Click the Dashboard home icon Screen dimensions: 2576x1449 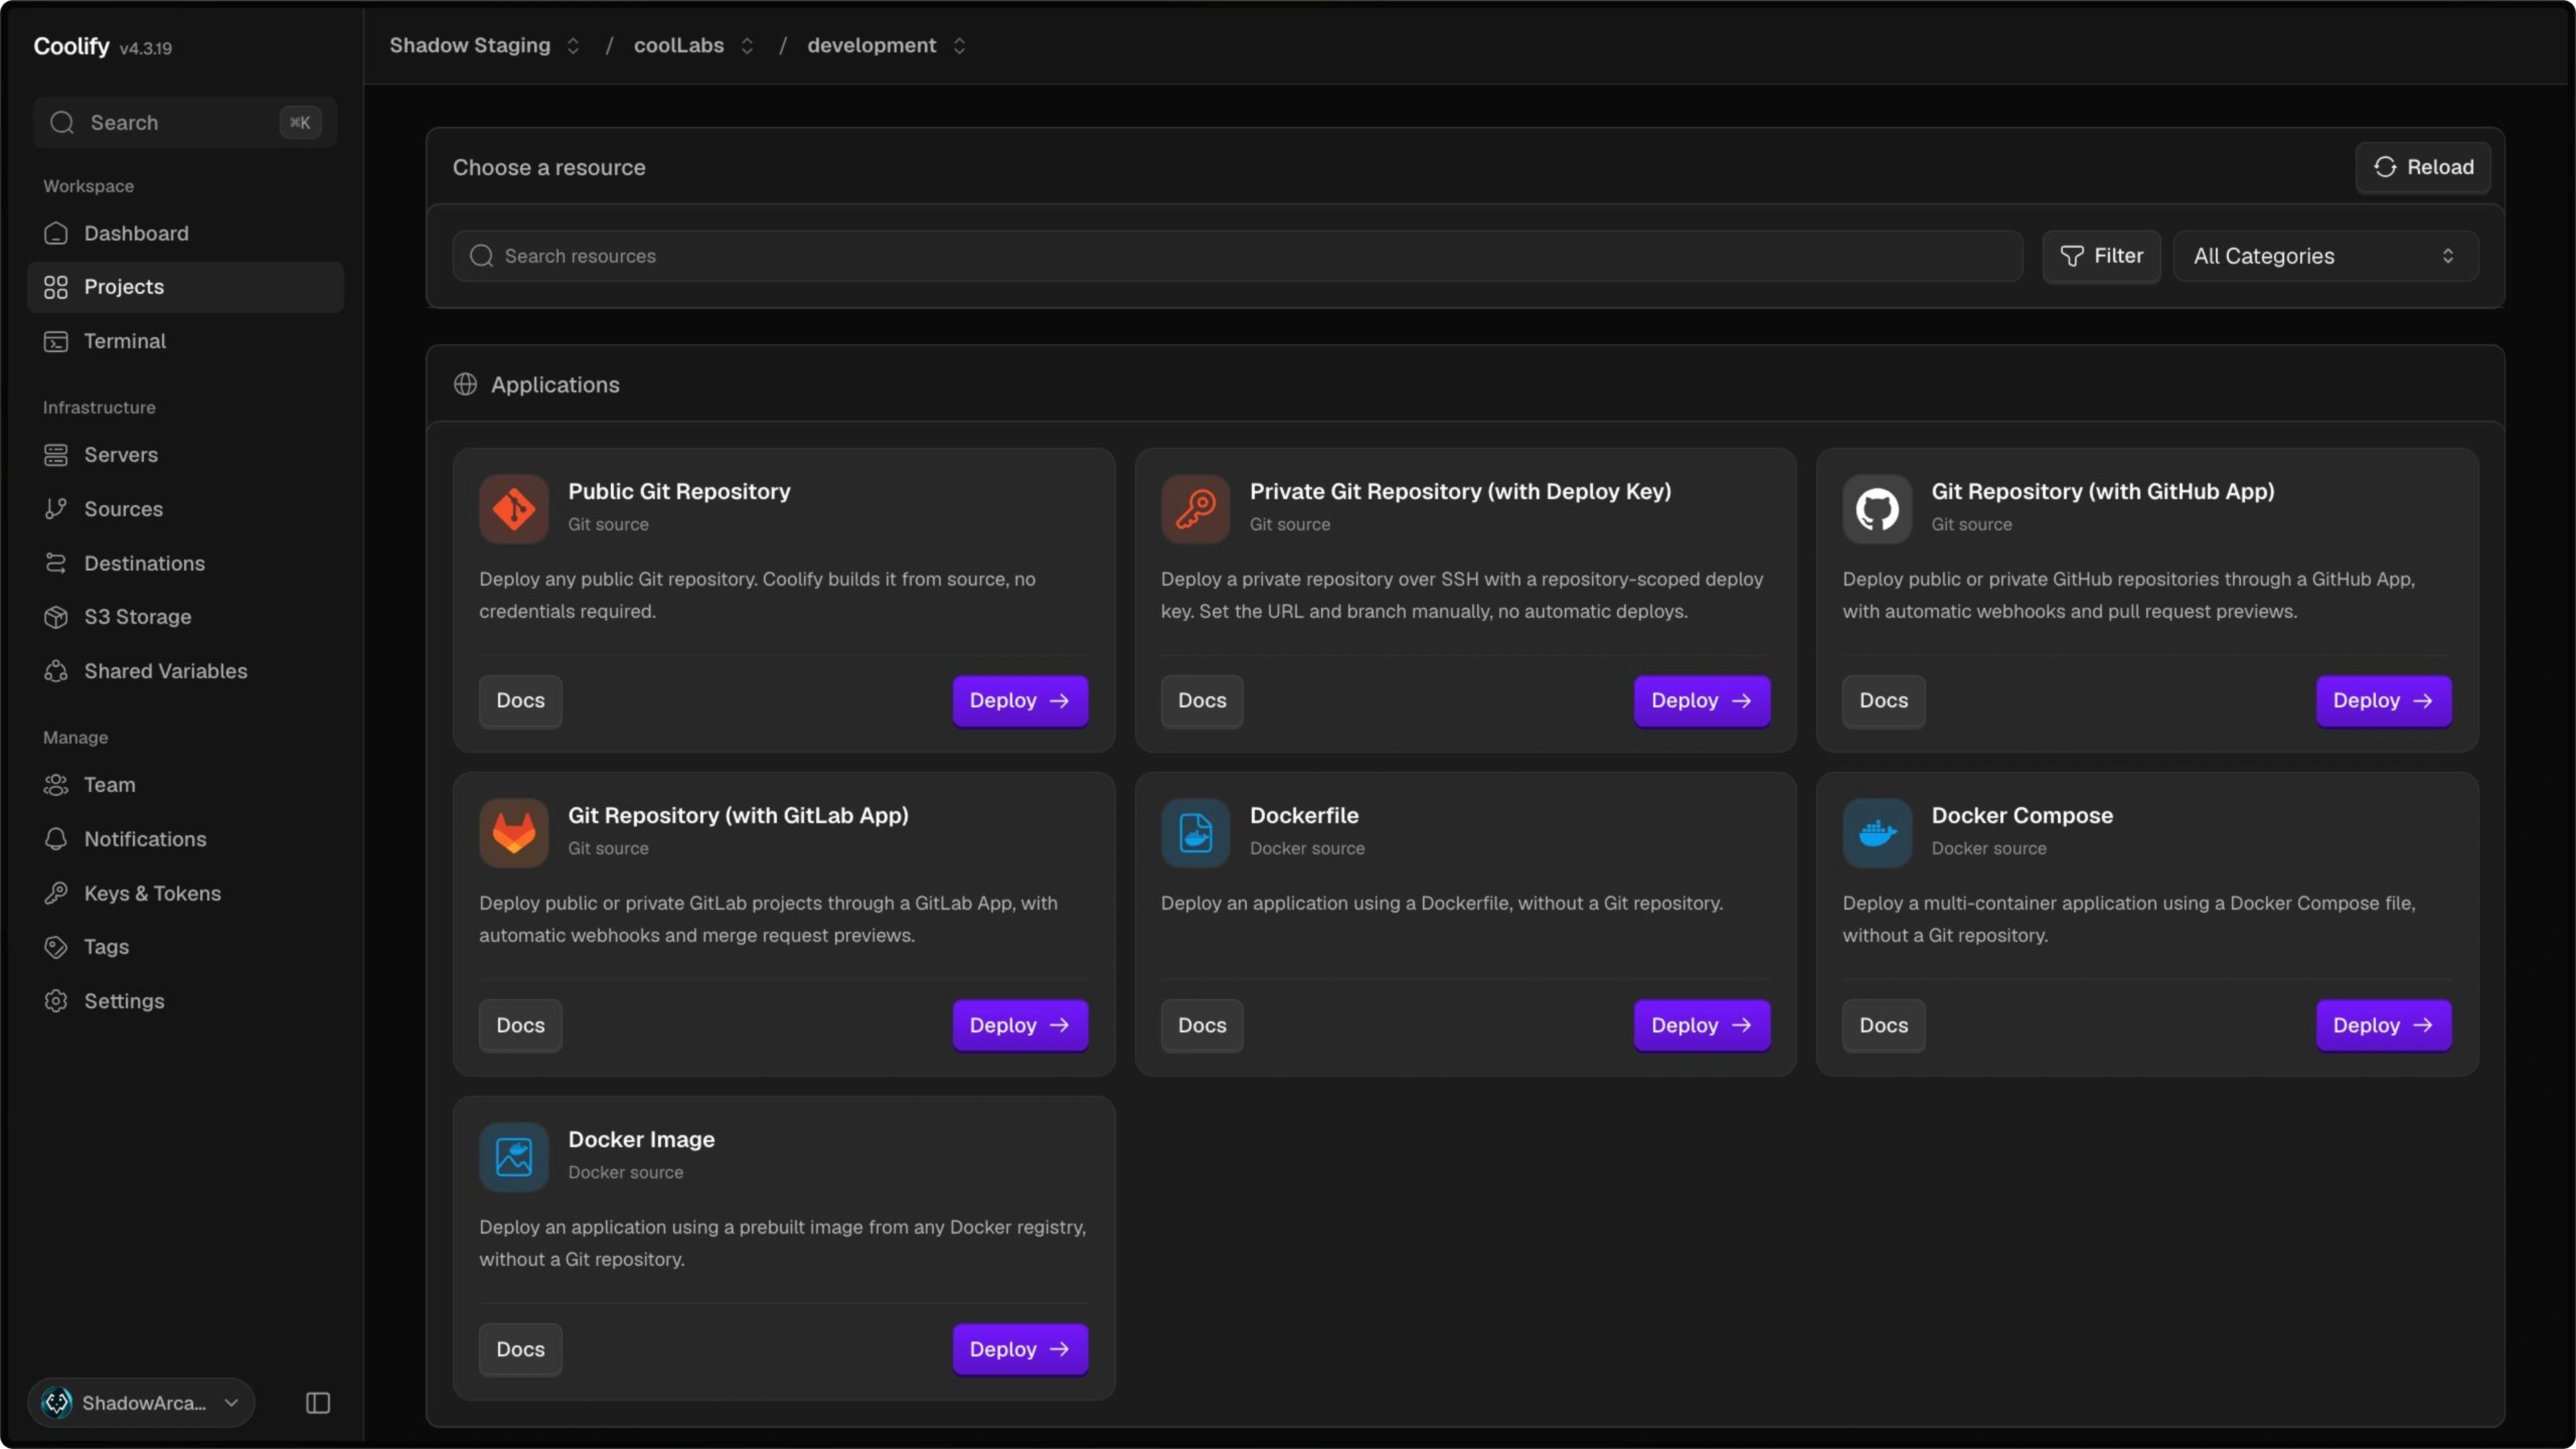(56, 233)
